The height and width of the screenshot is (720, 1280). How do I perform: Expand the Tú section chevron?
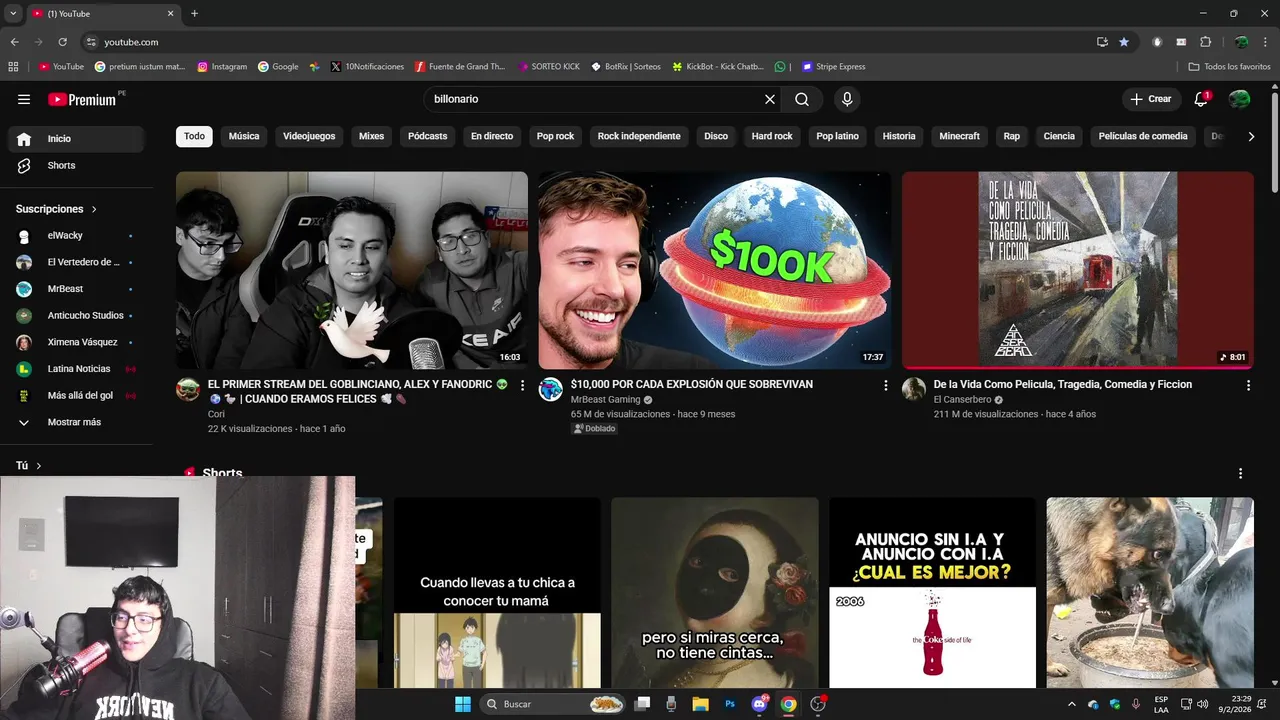pyautogui.click(x=39, y=466)
